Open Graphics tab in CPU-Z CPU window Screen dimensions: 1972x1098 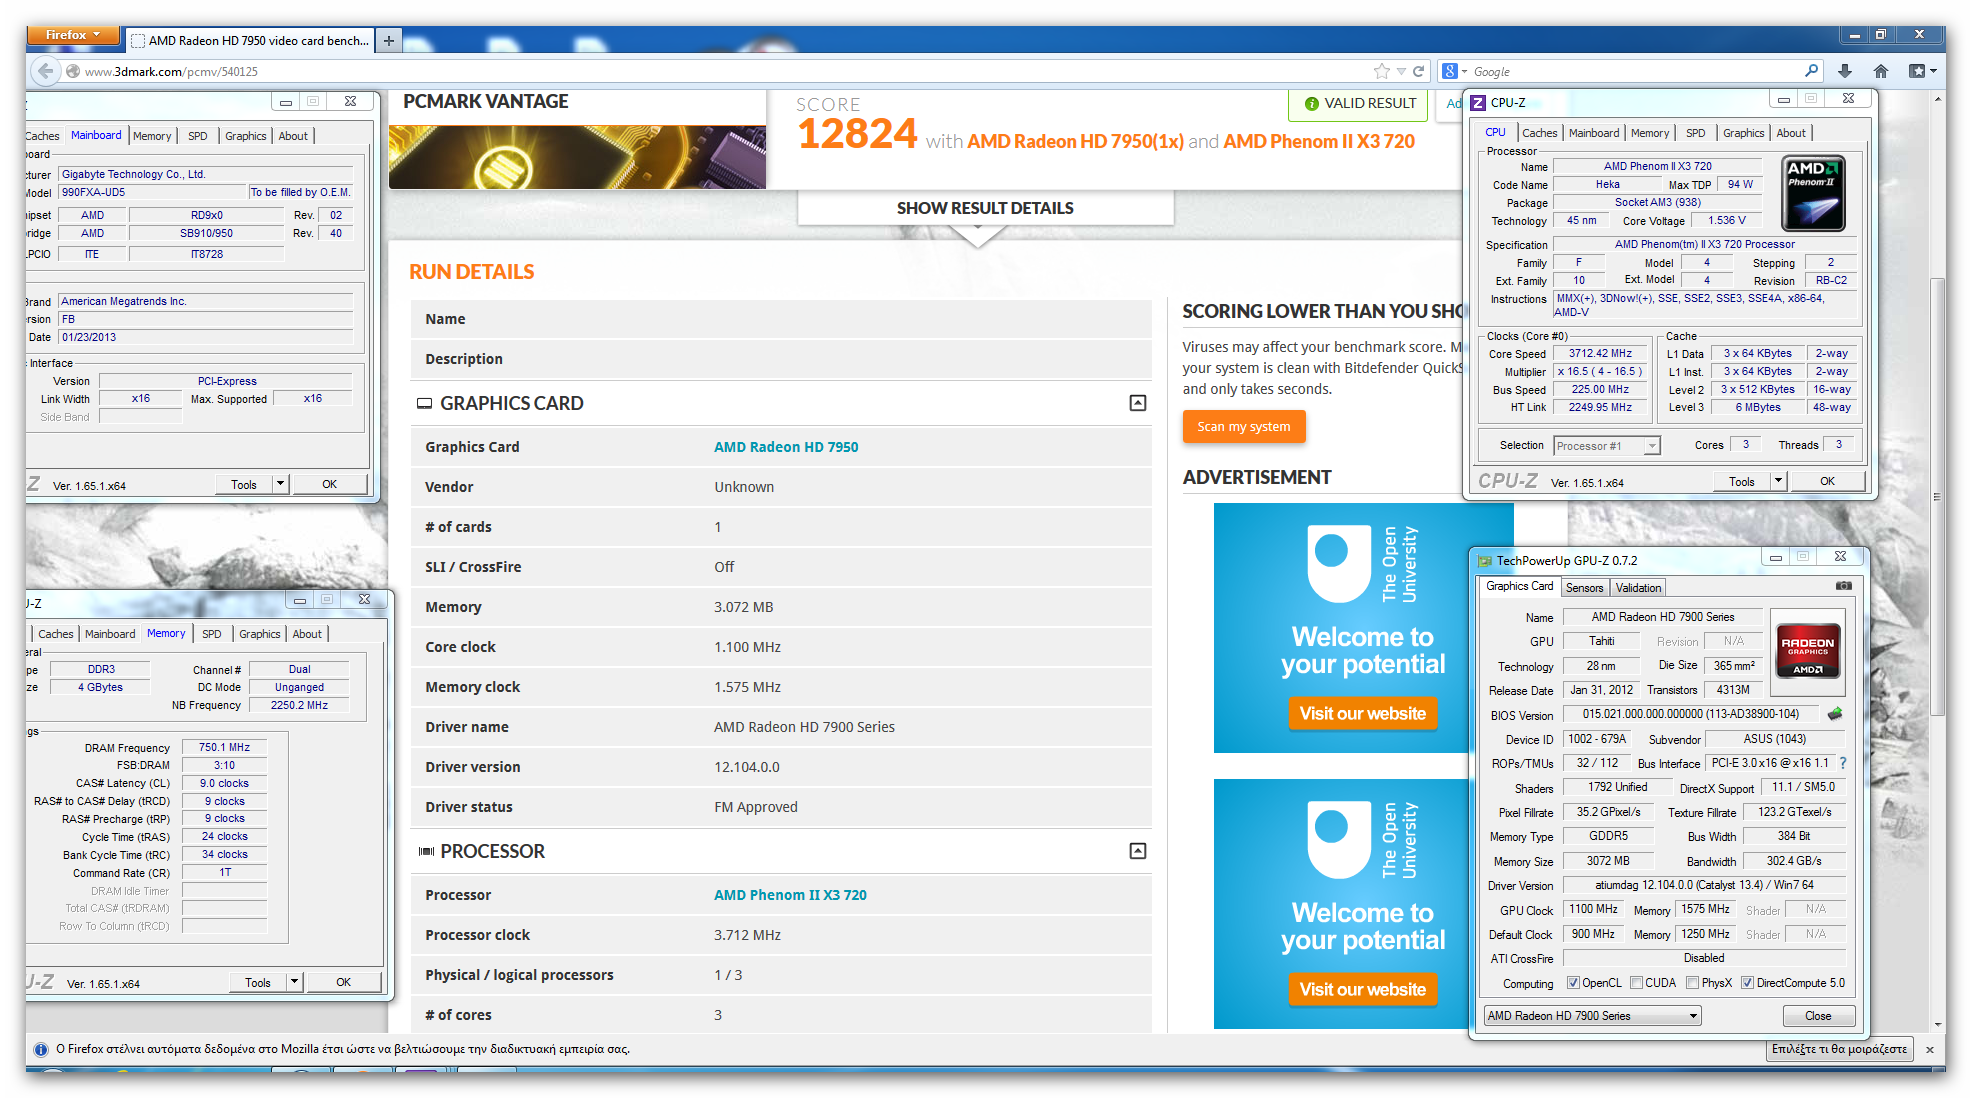(1743, 133)
